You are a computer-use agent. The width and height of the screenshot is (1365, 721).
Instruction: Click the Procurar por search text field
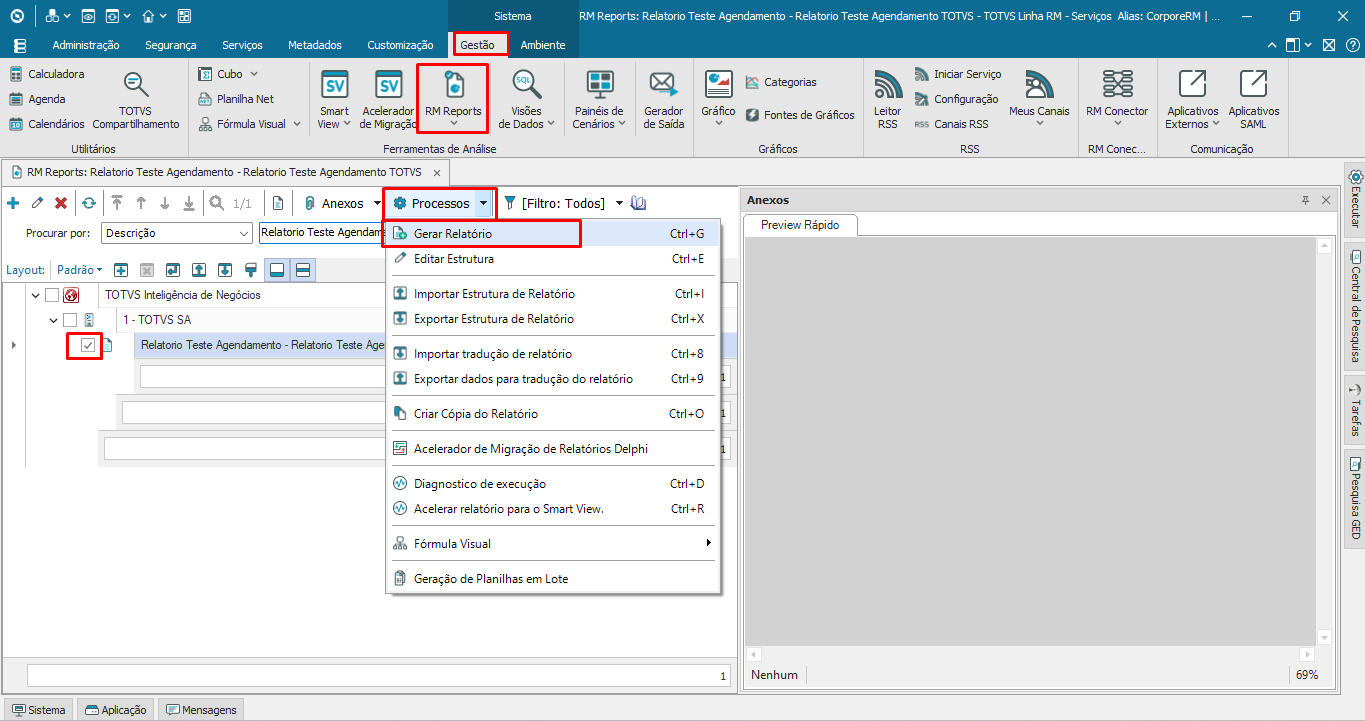click(x=321, y=233)
